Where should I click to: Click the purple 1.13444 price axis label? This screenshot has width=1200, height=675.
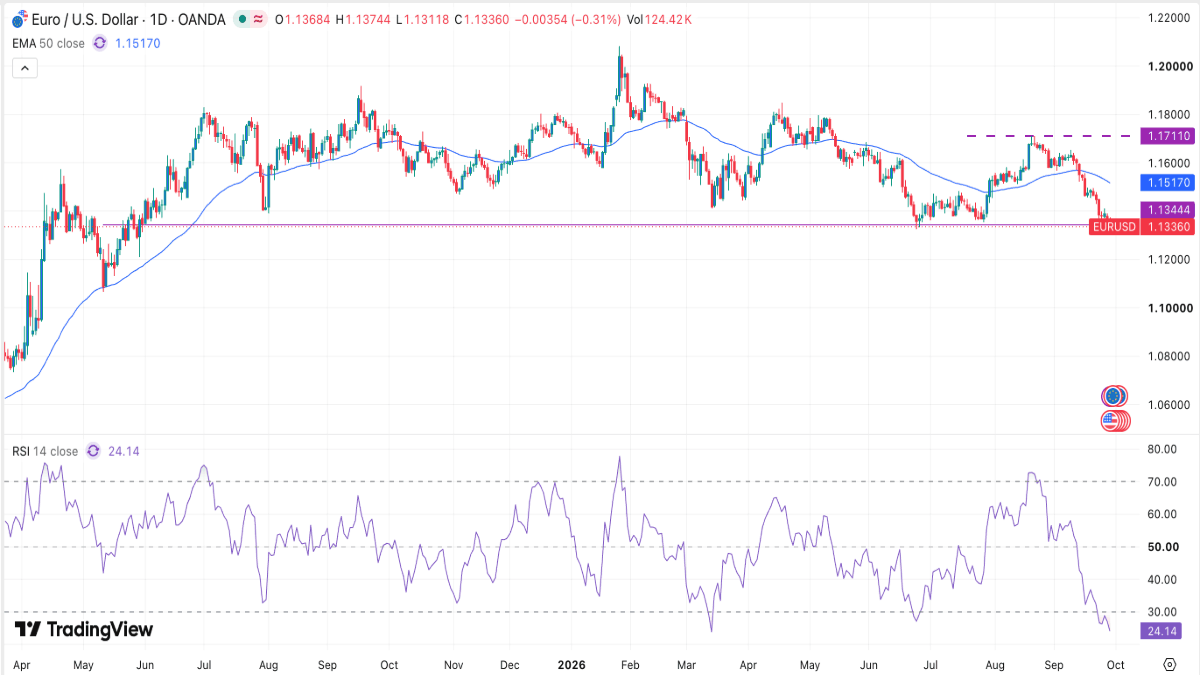[1169, 210]
